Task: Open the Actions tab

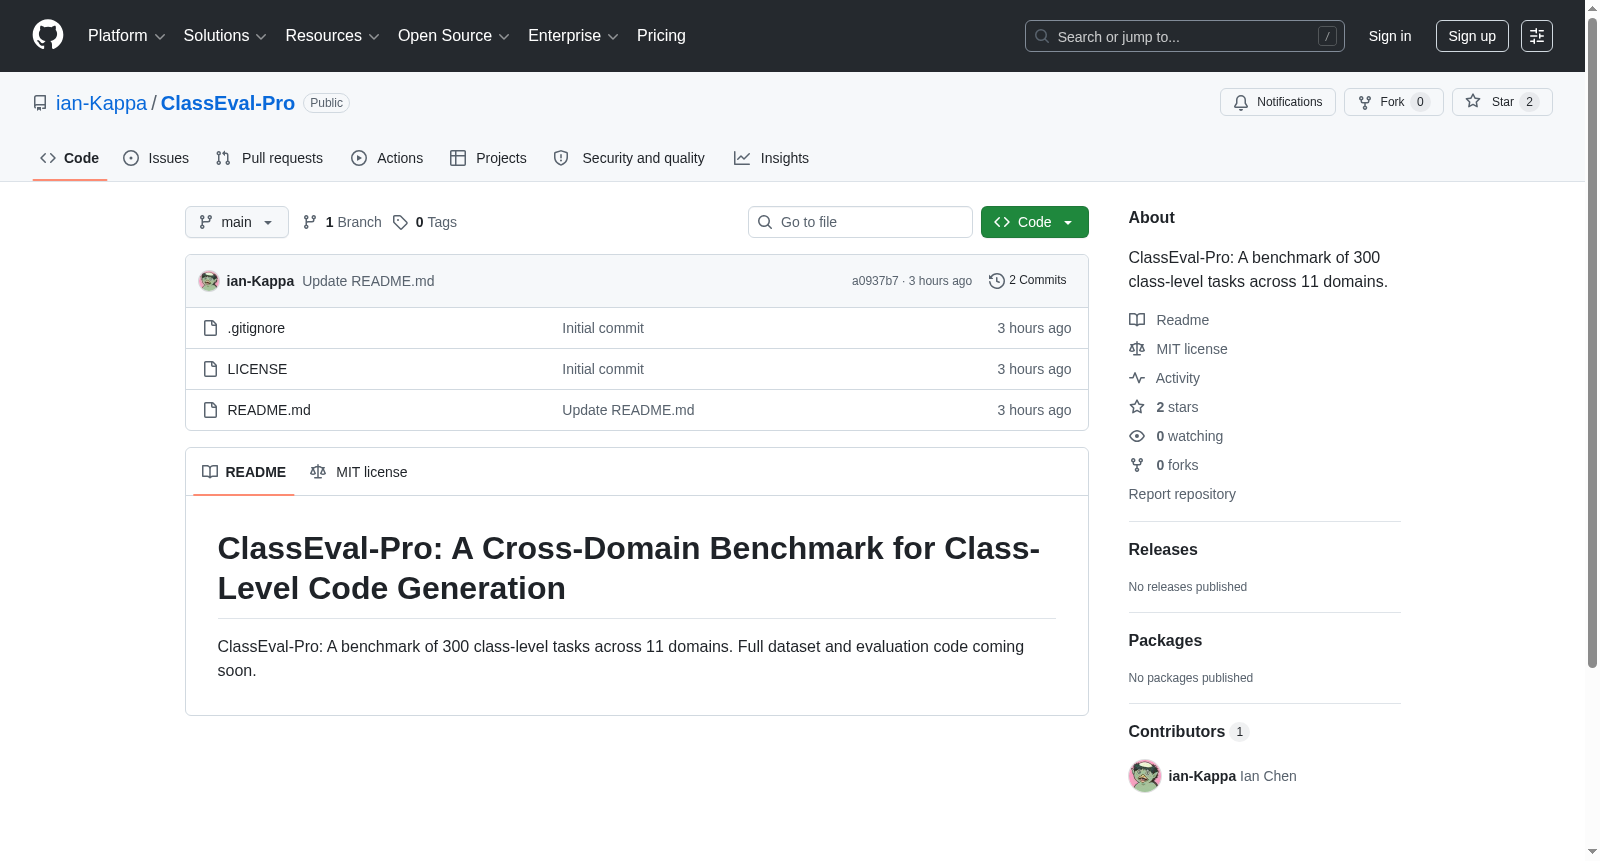Action: point(387,158)
